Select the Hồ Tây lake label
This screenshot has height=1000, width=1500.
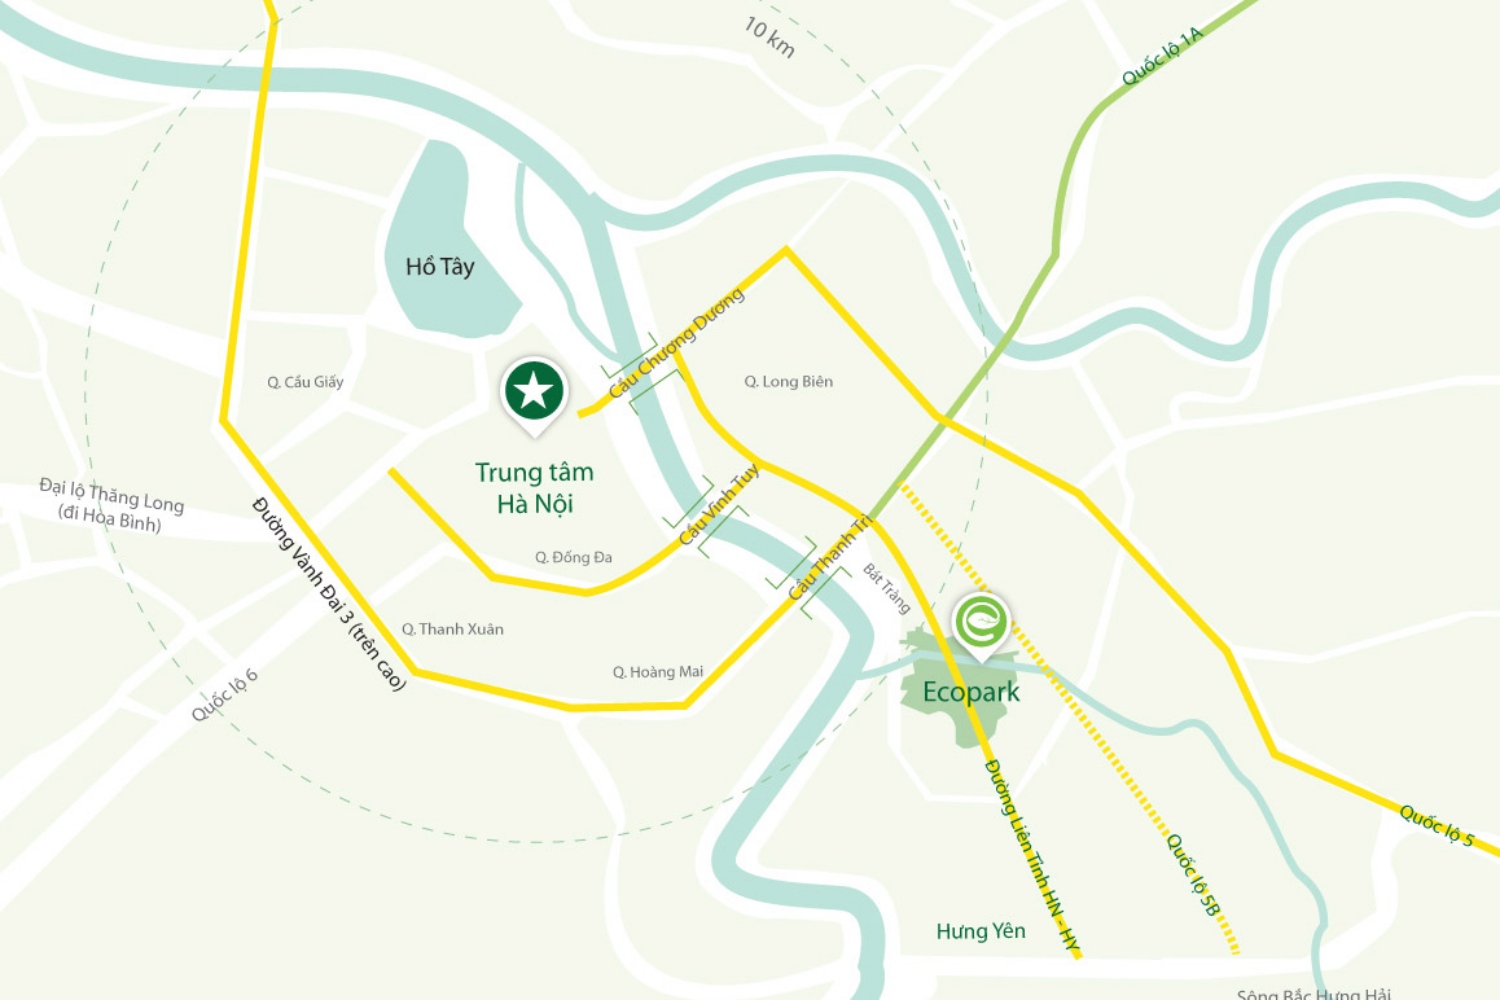(440, 266)
